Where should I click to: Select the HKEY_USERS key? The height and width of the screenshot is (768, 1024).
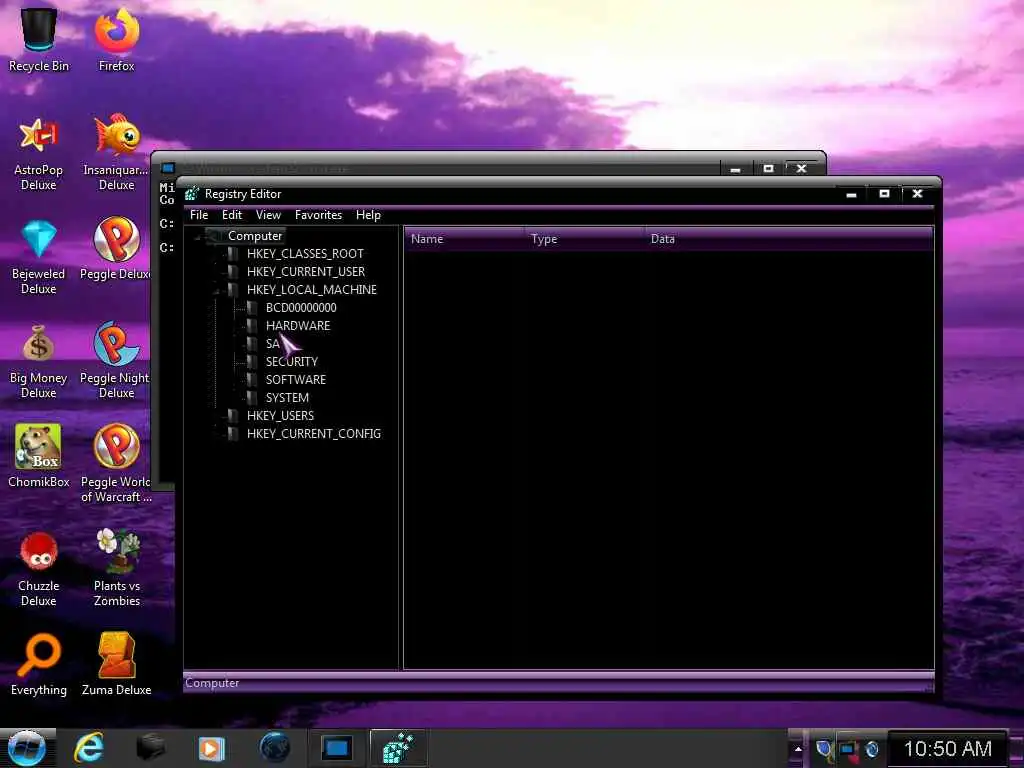pyautogui.click(x=280, y=415)
